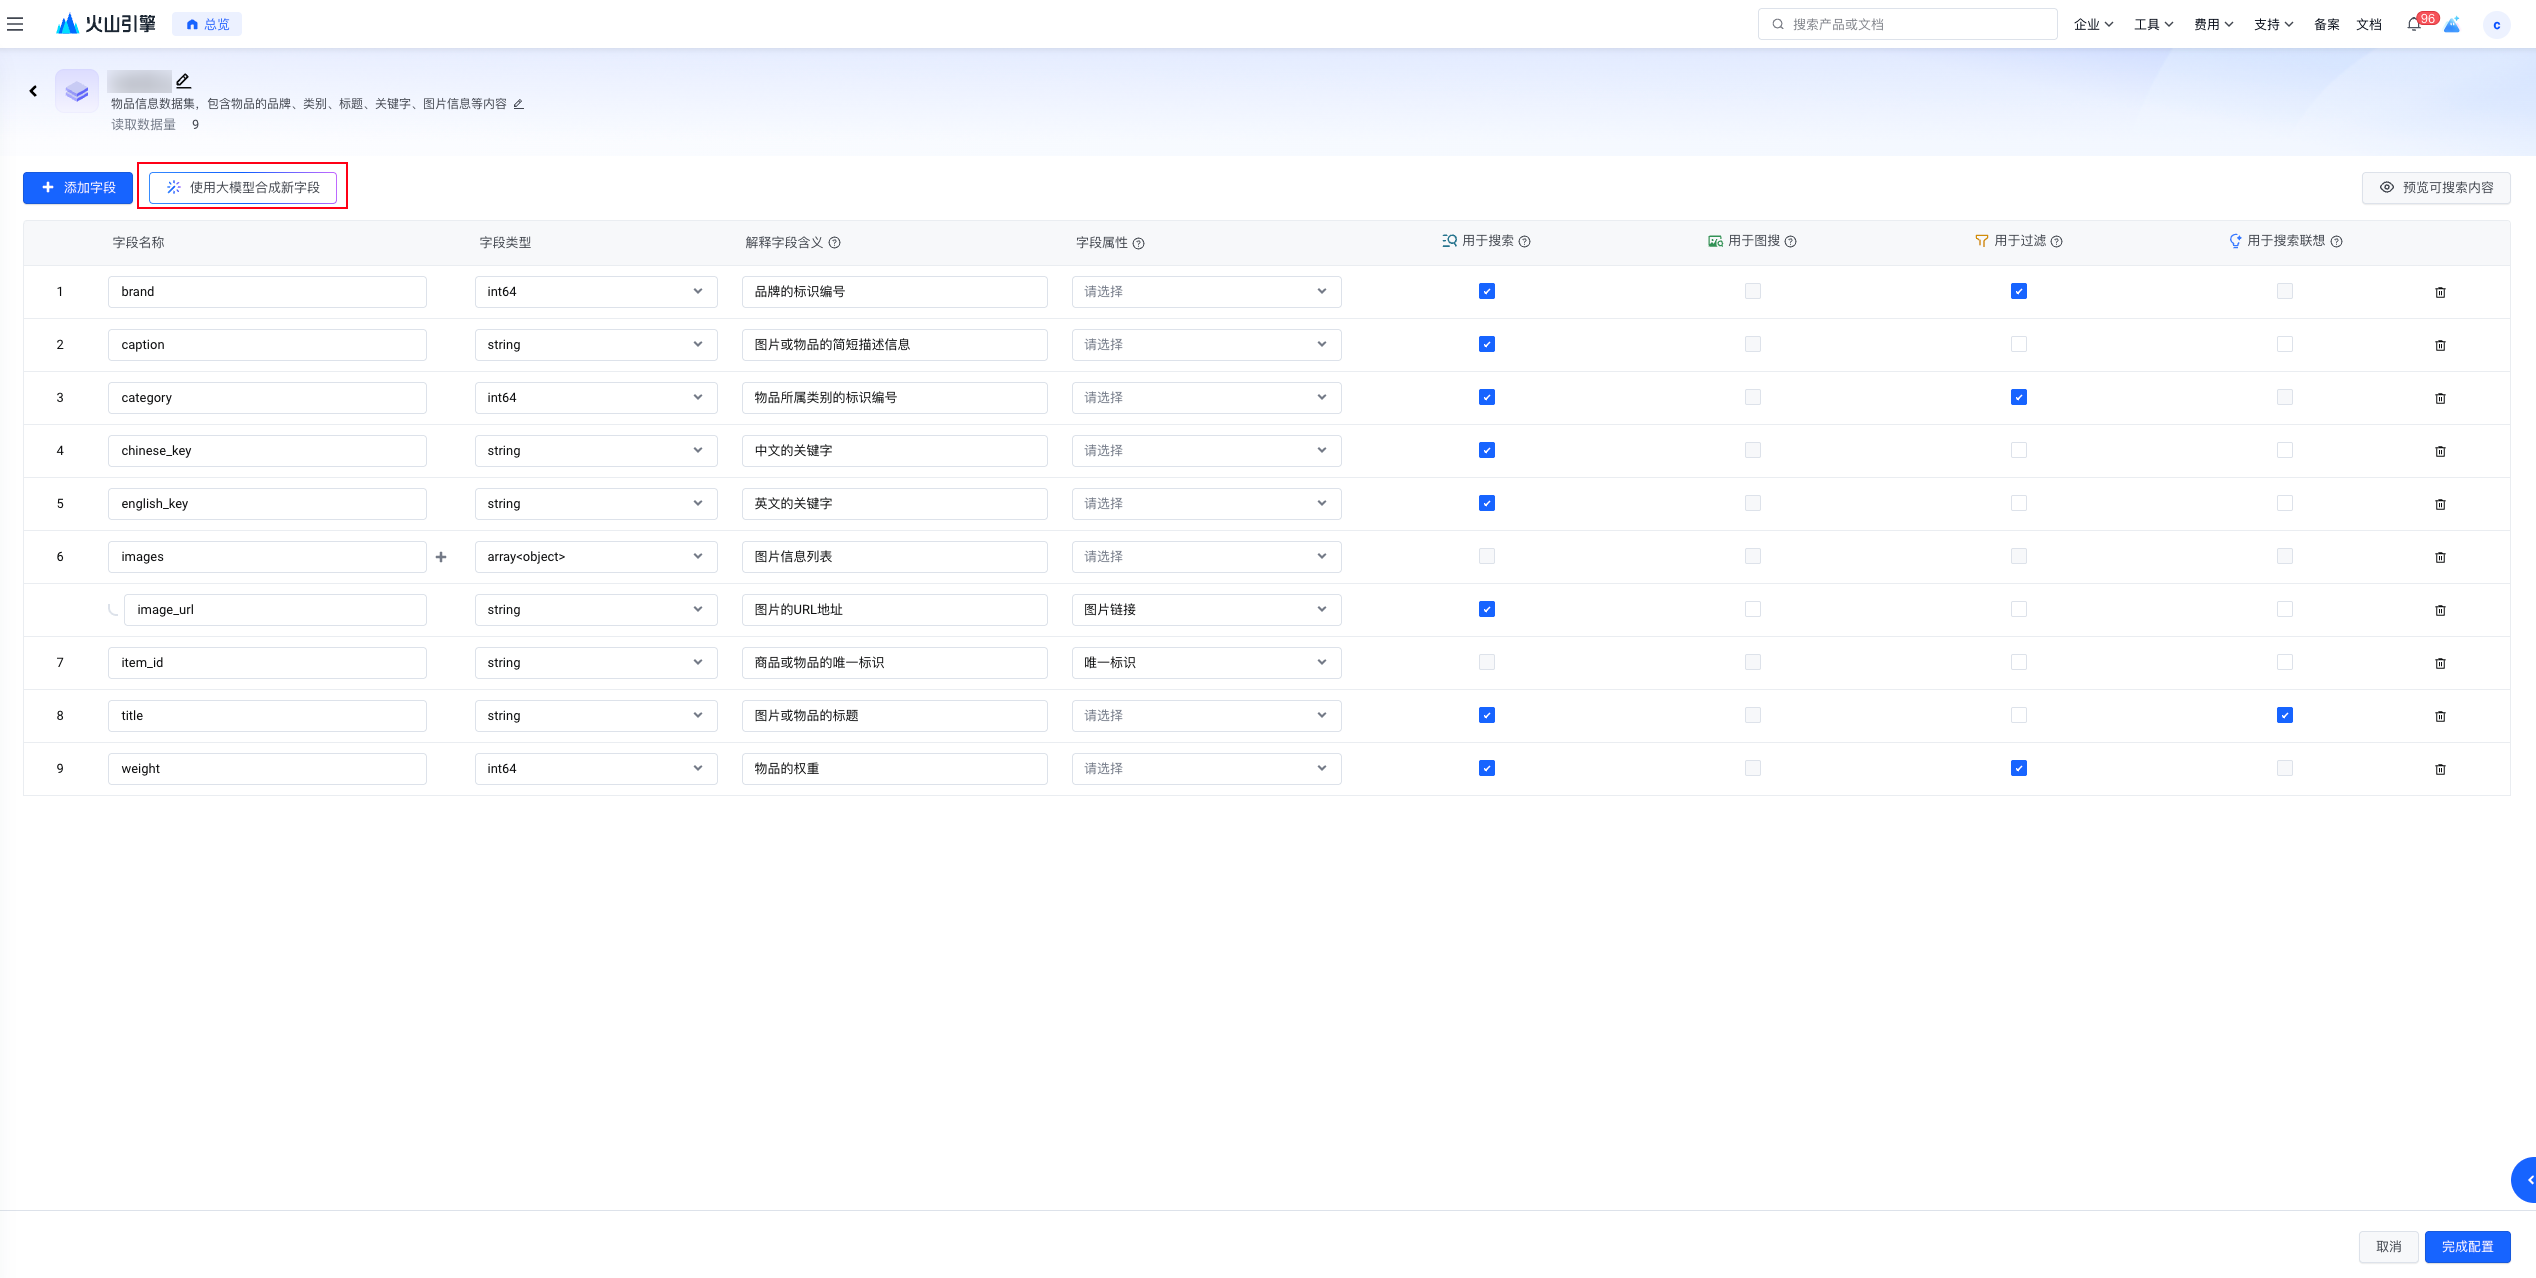The width and height of the screenshot is (2536, 1278).
Task: Click the dataset name edit pencil
Action: [x=183, y=81]
